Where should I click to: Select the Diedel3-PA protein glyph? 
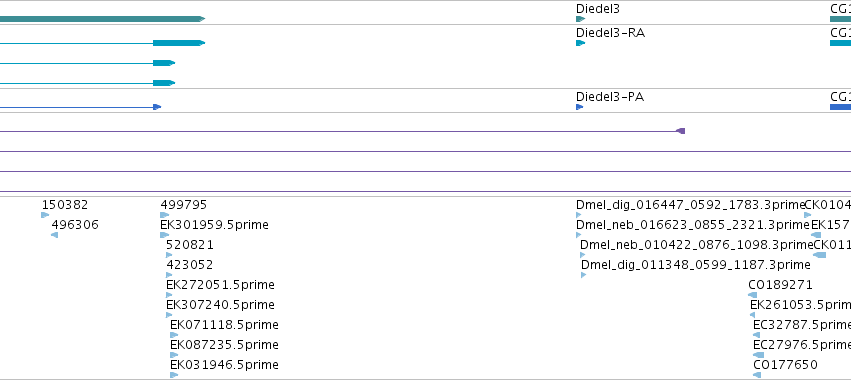click(579, 107)
